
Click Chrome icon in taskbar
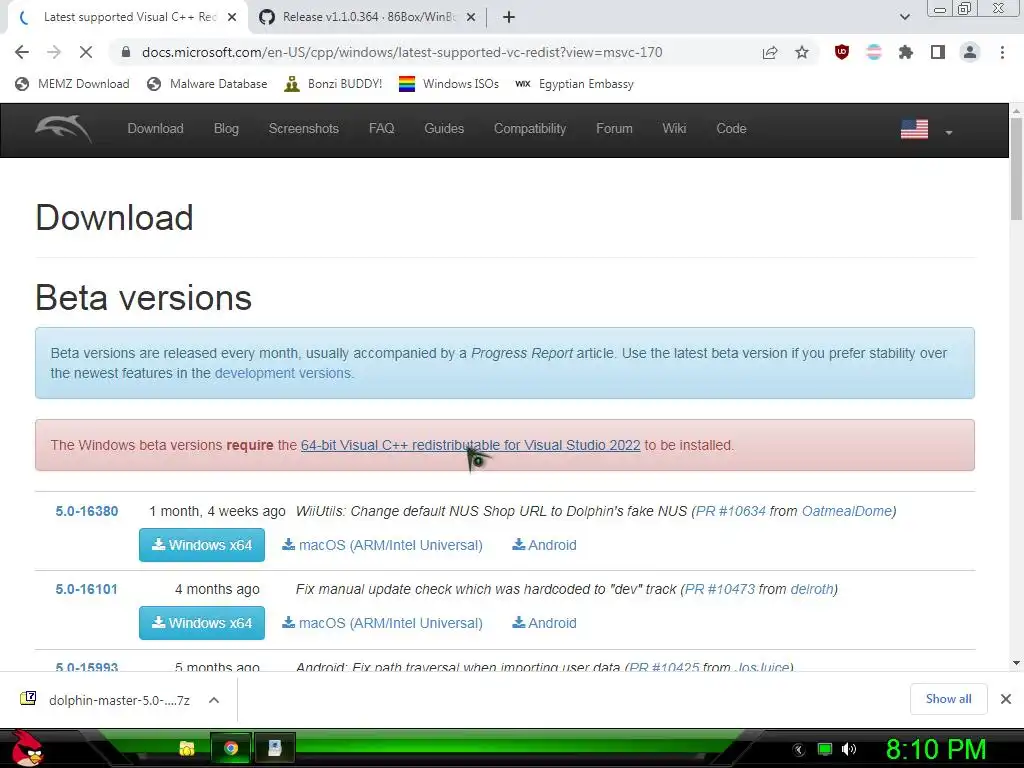[x=231, y=748]
